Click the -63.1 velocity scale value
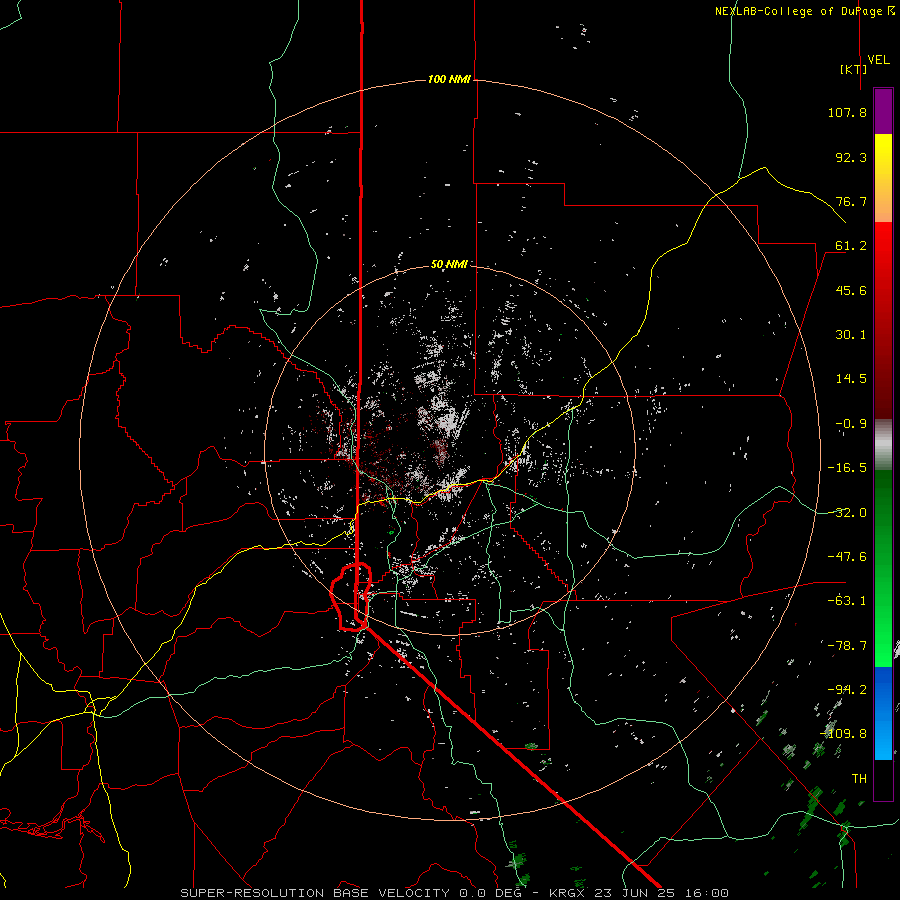Viewport: 900px width, 900px height. 847,601
